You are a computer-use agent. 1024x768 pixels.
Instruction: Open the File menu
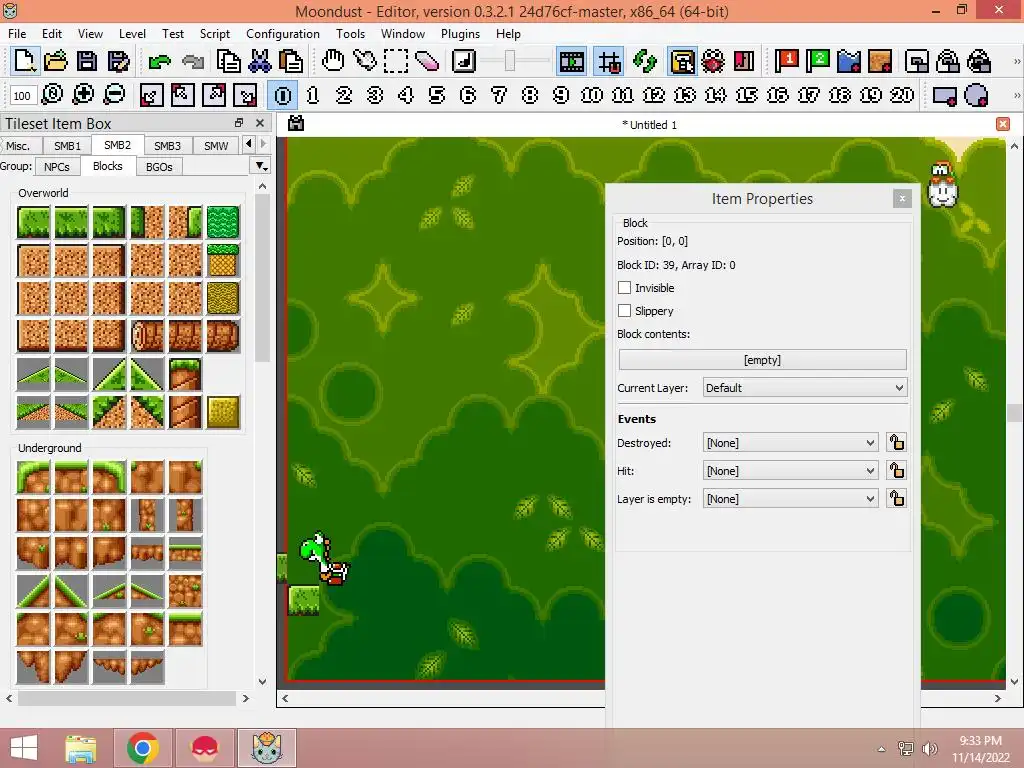click(17, 34)
